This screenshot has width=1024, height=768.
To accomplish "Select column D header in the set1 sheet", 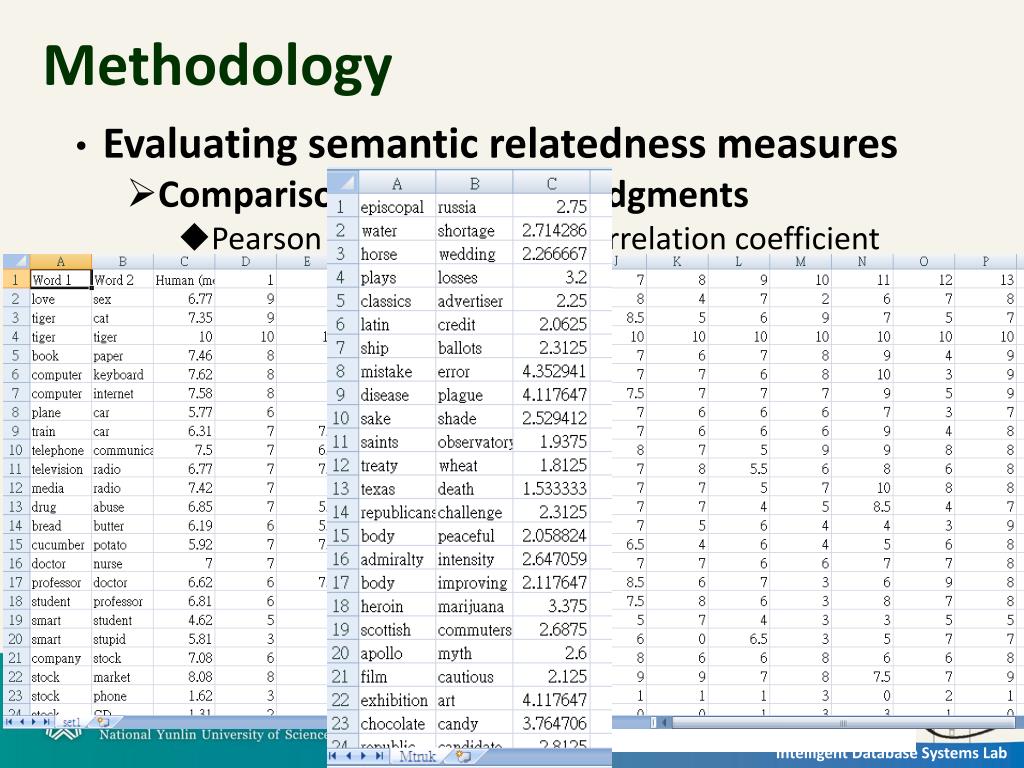I will [246, 261].
